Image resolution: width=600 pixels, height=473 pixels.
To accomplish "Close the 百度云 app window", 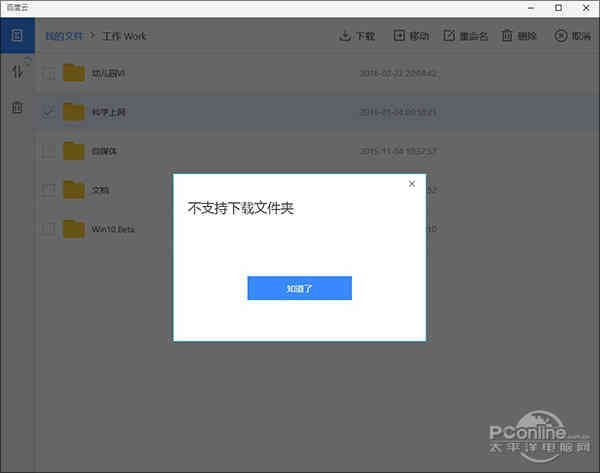I will pos(586,8).
